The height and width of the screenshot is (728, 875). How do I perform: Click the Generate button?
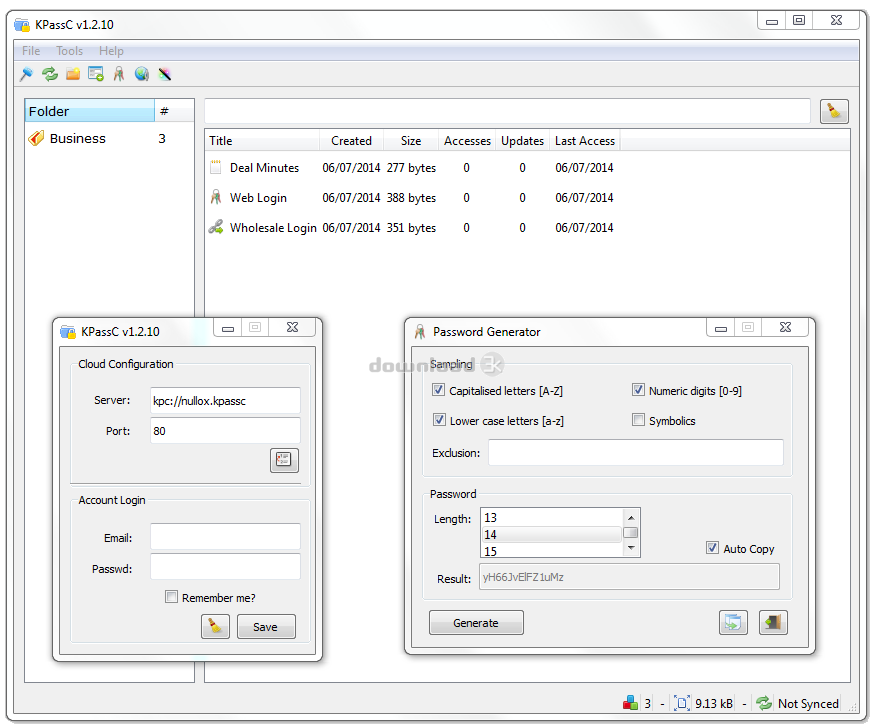click(x=476, y=623)
